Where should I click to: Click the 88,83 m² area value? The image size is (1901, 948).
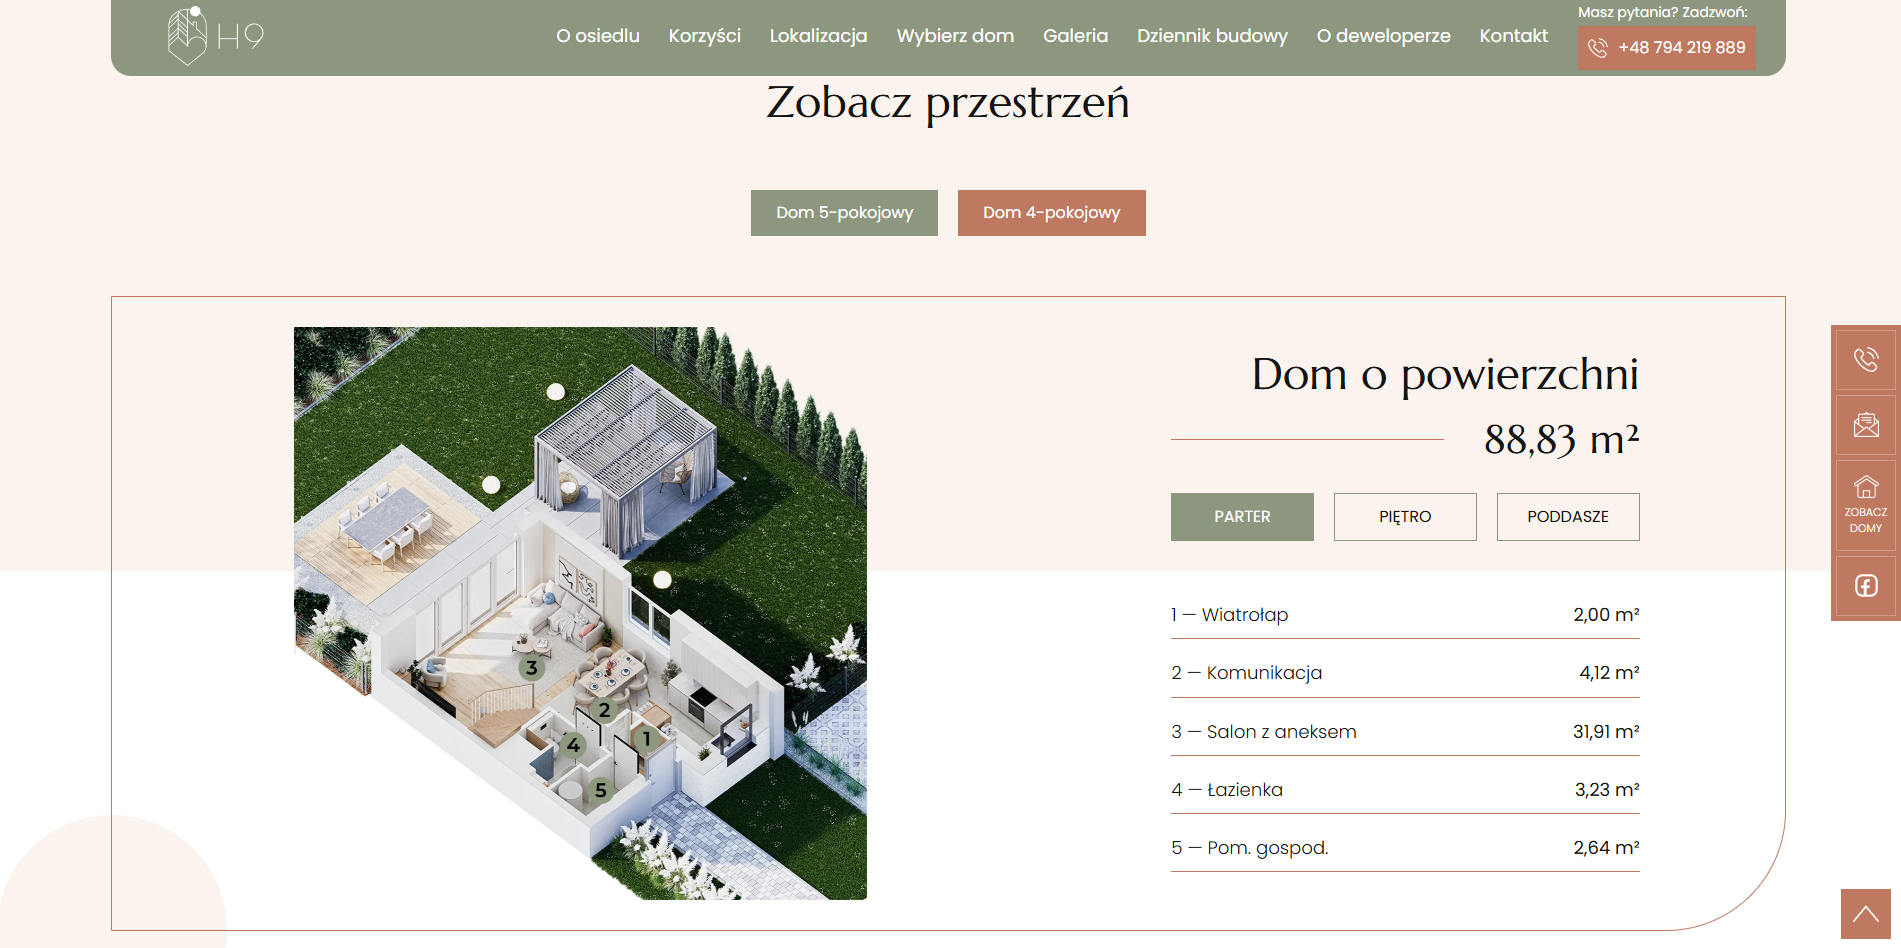tap(1561, 440)
